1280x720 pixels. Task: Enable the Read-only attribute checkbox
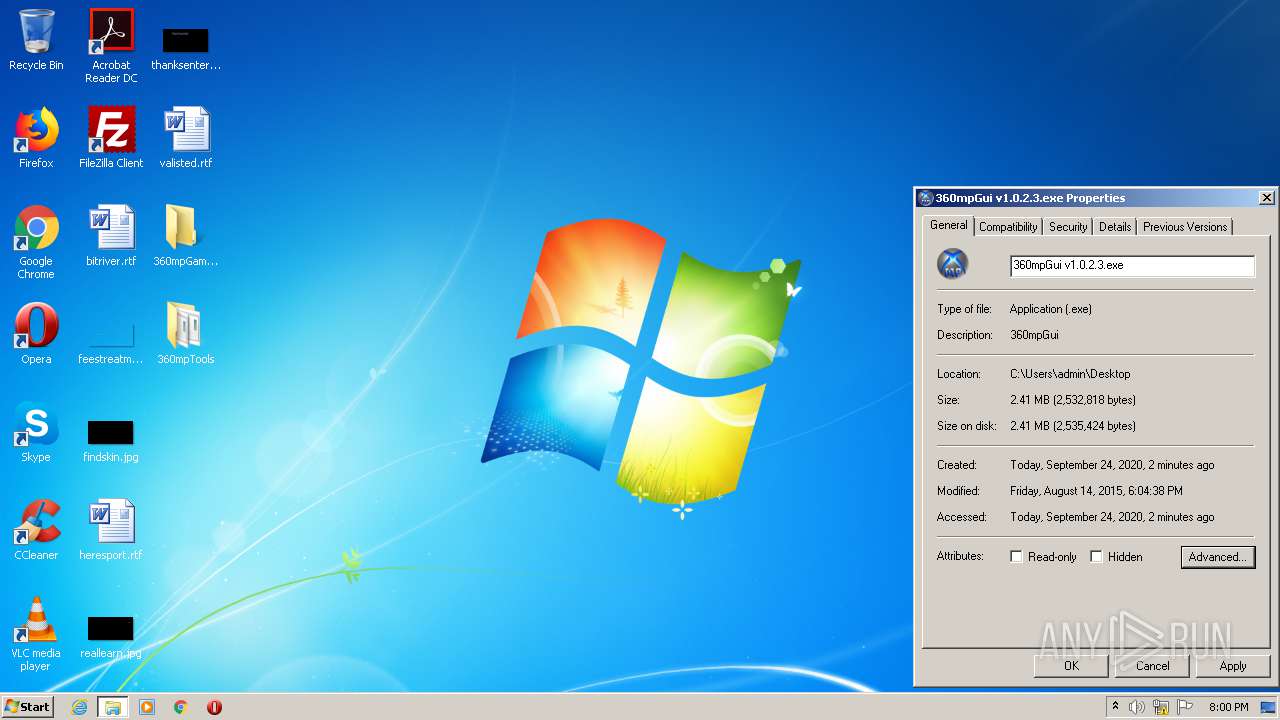pyautogui.click(x=1017, y=557)
